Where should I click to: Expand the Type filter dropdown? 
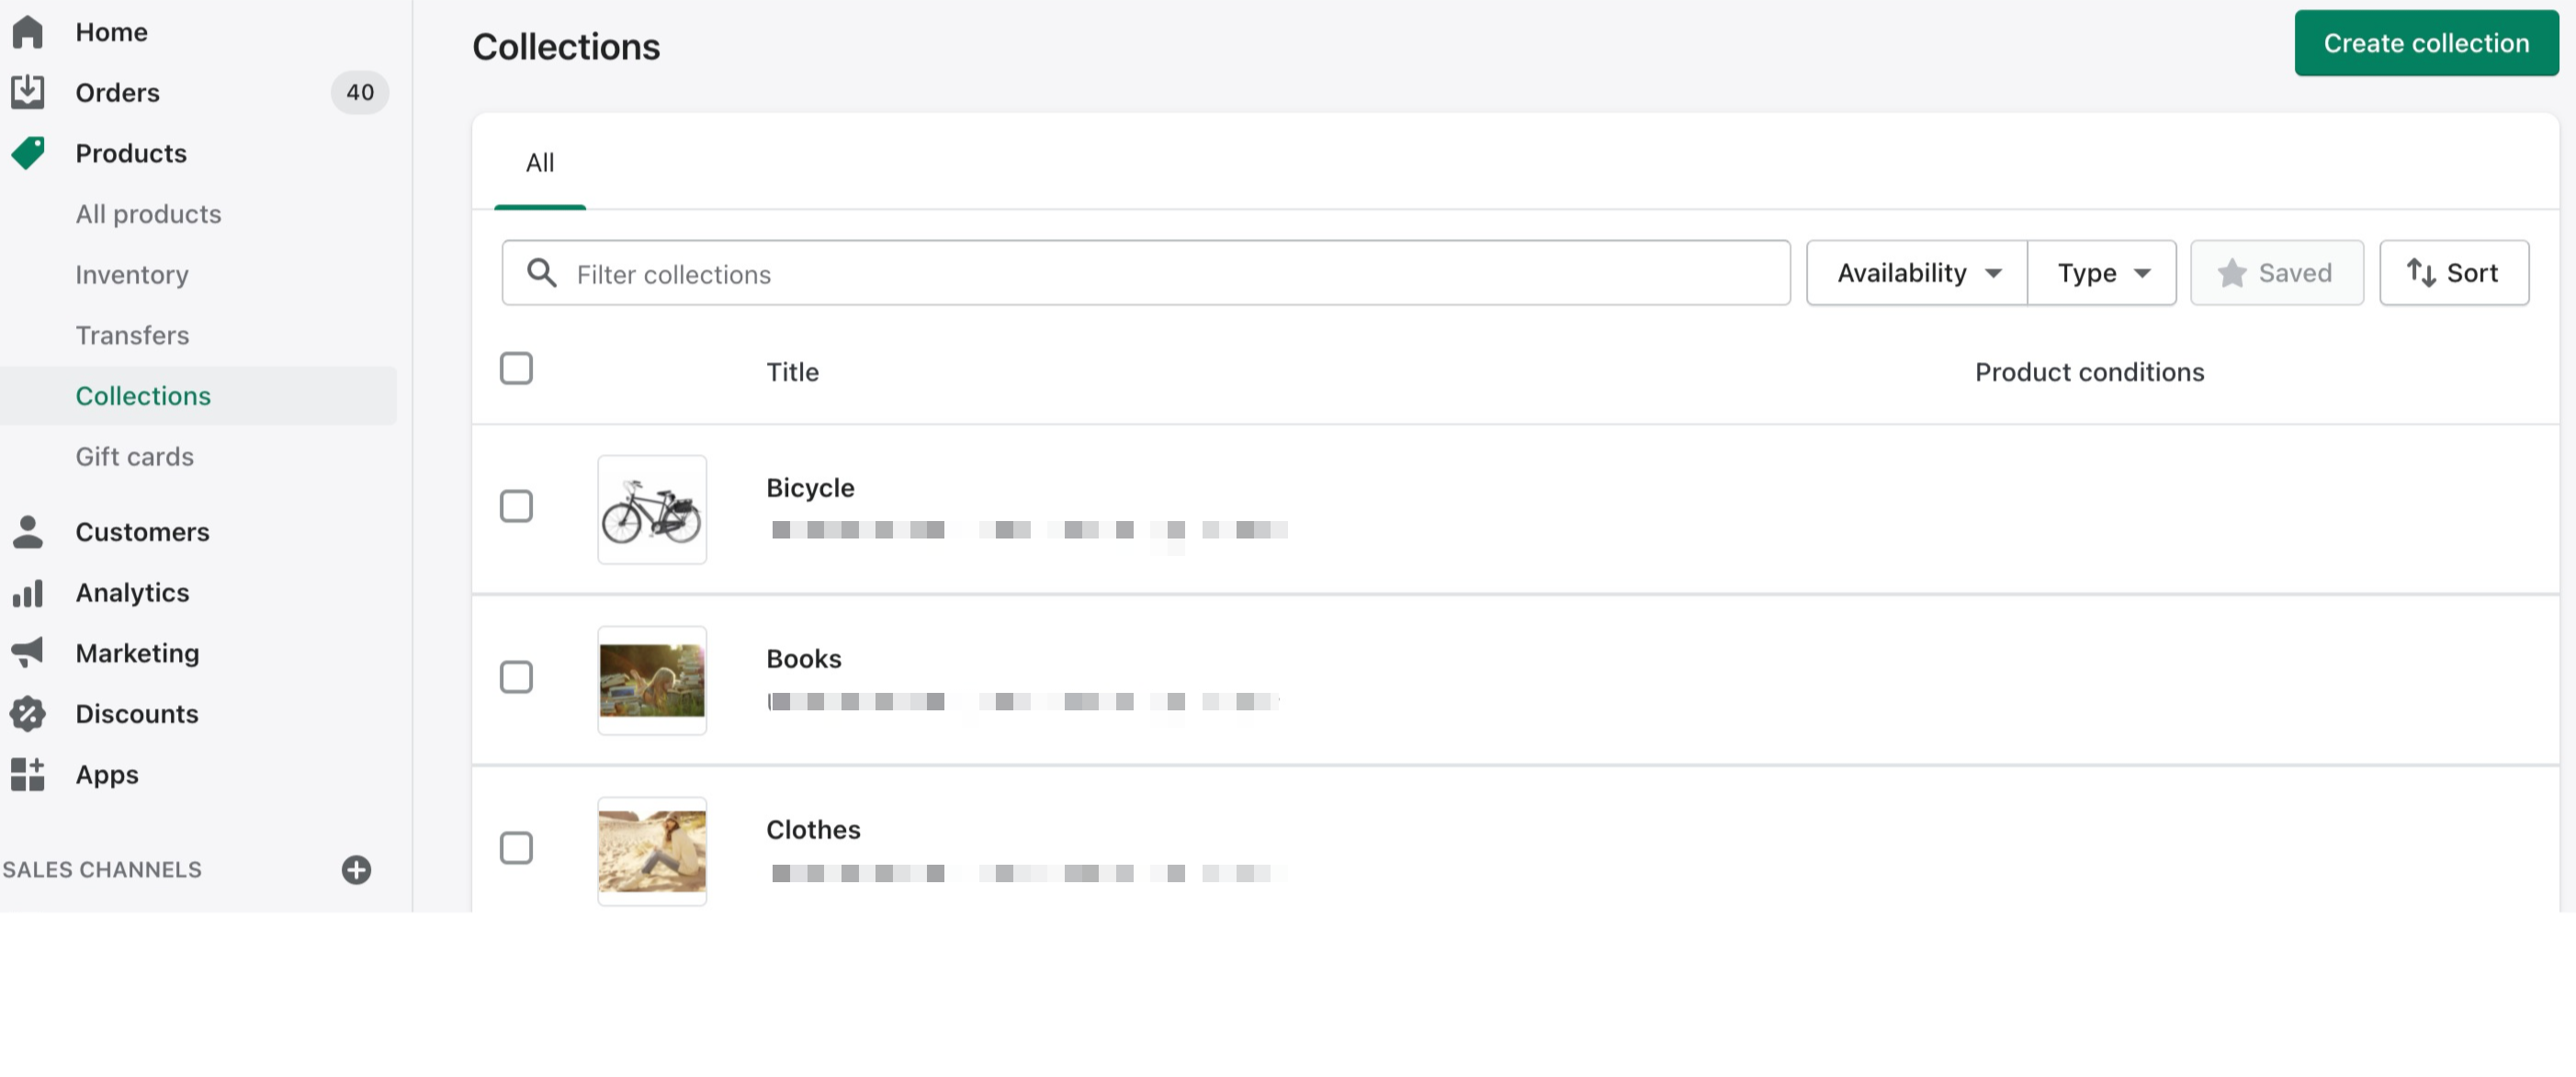[x=2103, y=271]
